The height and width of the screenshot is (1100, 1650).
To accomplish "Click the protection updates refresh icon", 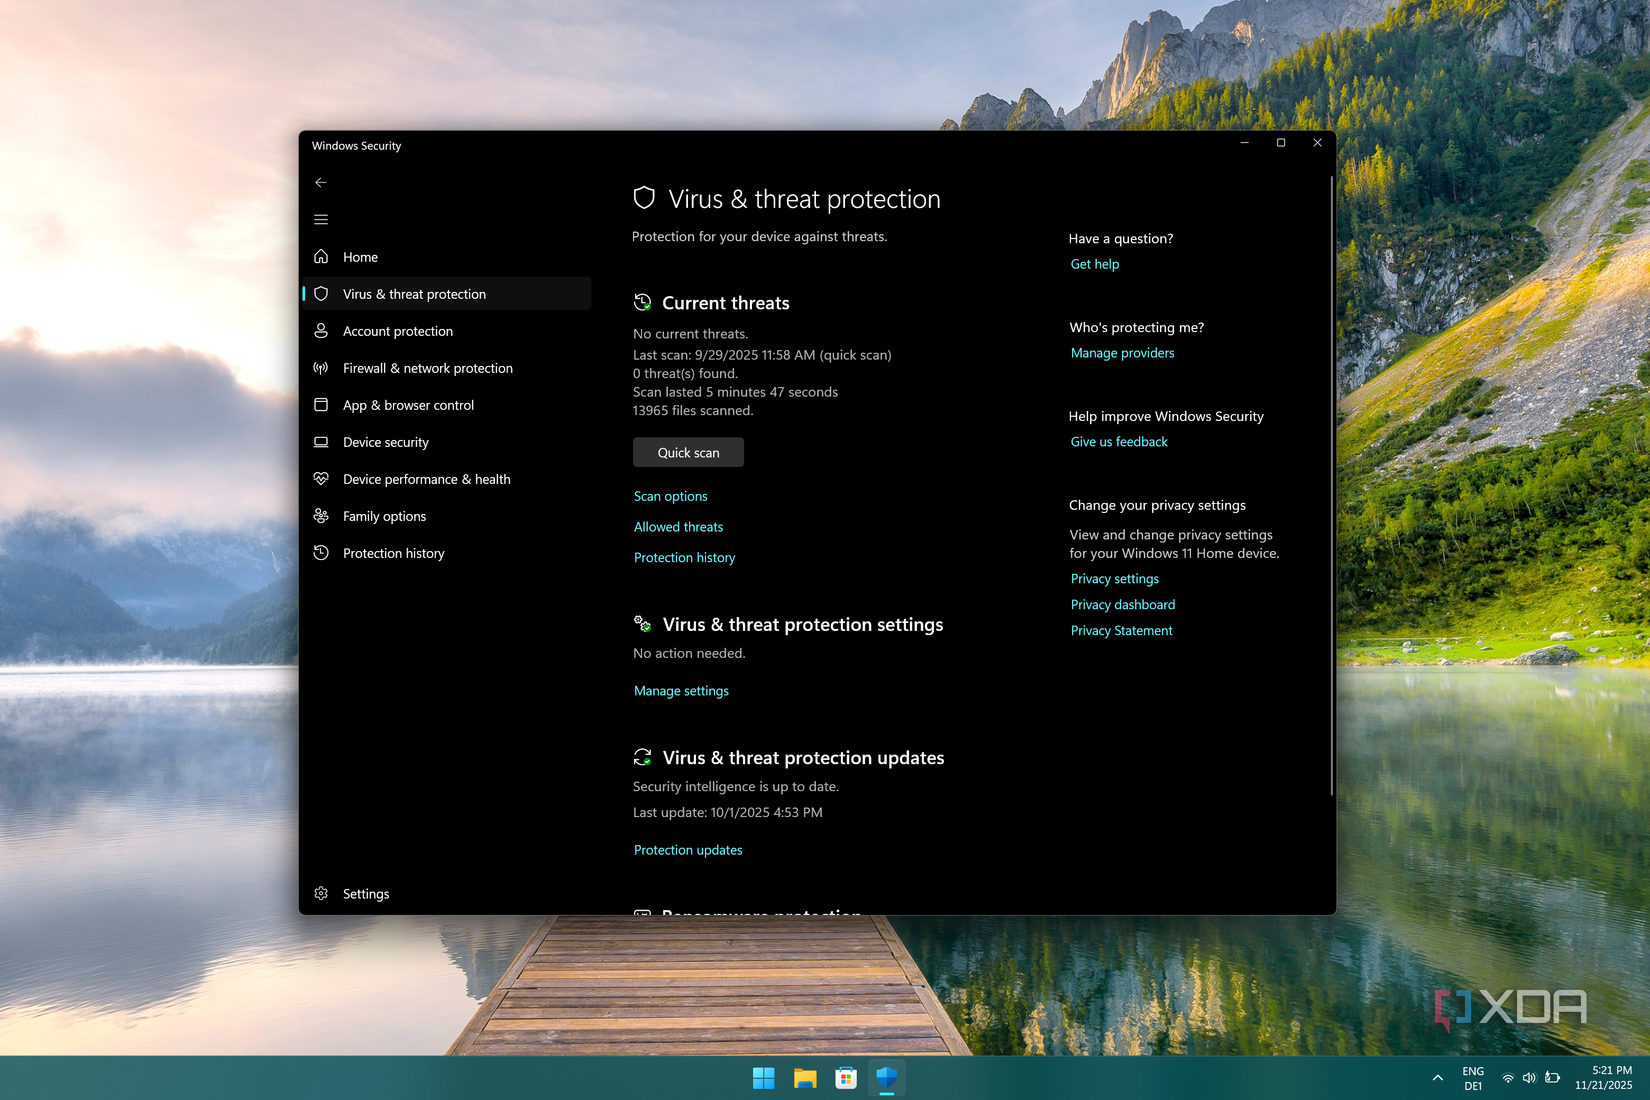I will (643, 757).
